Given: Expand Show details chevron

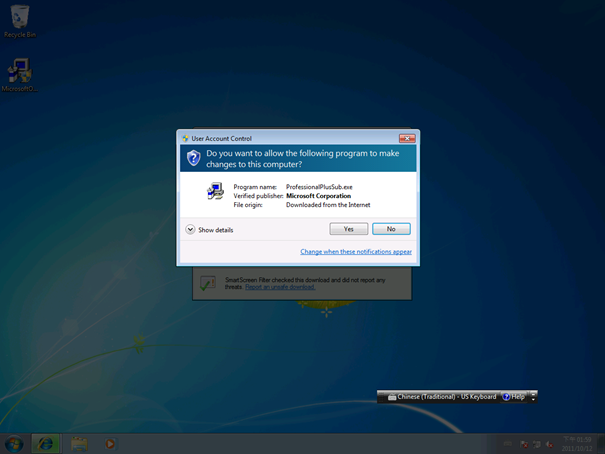Looking at the screenshot, I should click(x=190, y=230).
